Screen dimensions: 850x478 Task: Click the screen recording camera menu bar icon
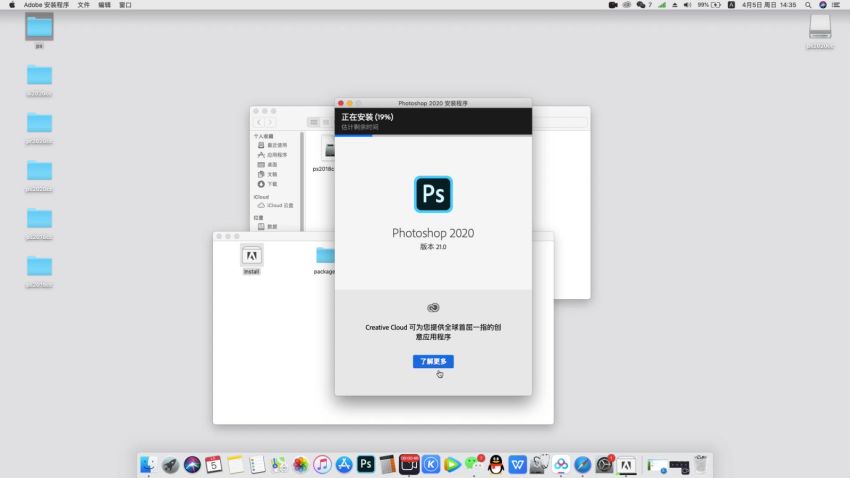click(613, 5)
